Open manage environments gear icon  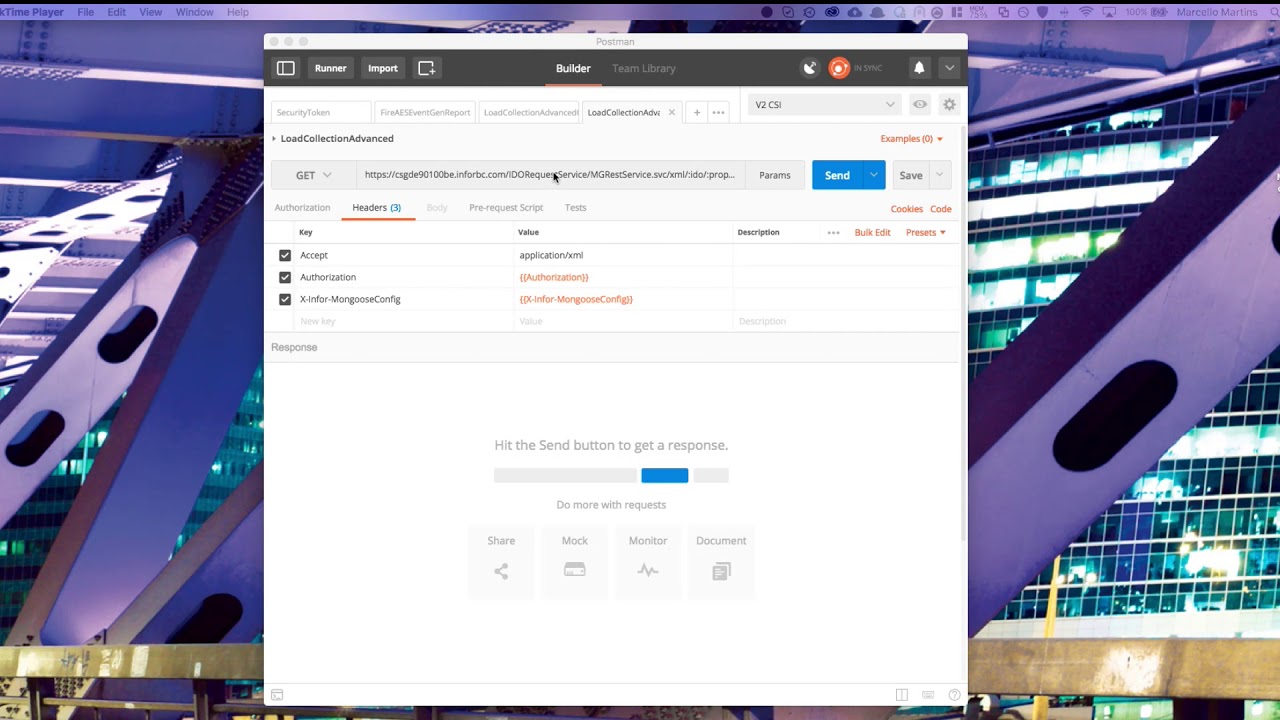949,104
